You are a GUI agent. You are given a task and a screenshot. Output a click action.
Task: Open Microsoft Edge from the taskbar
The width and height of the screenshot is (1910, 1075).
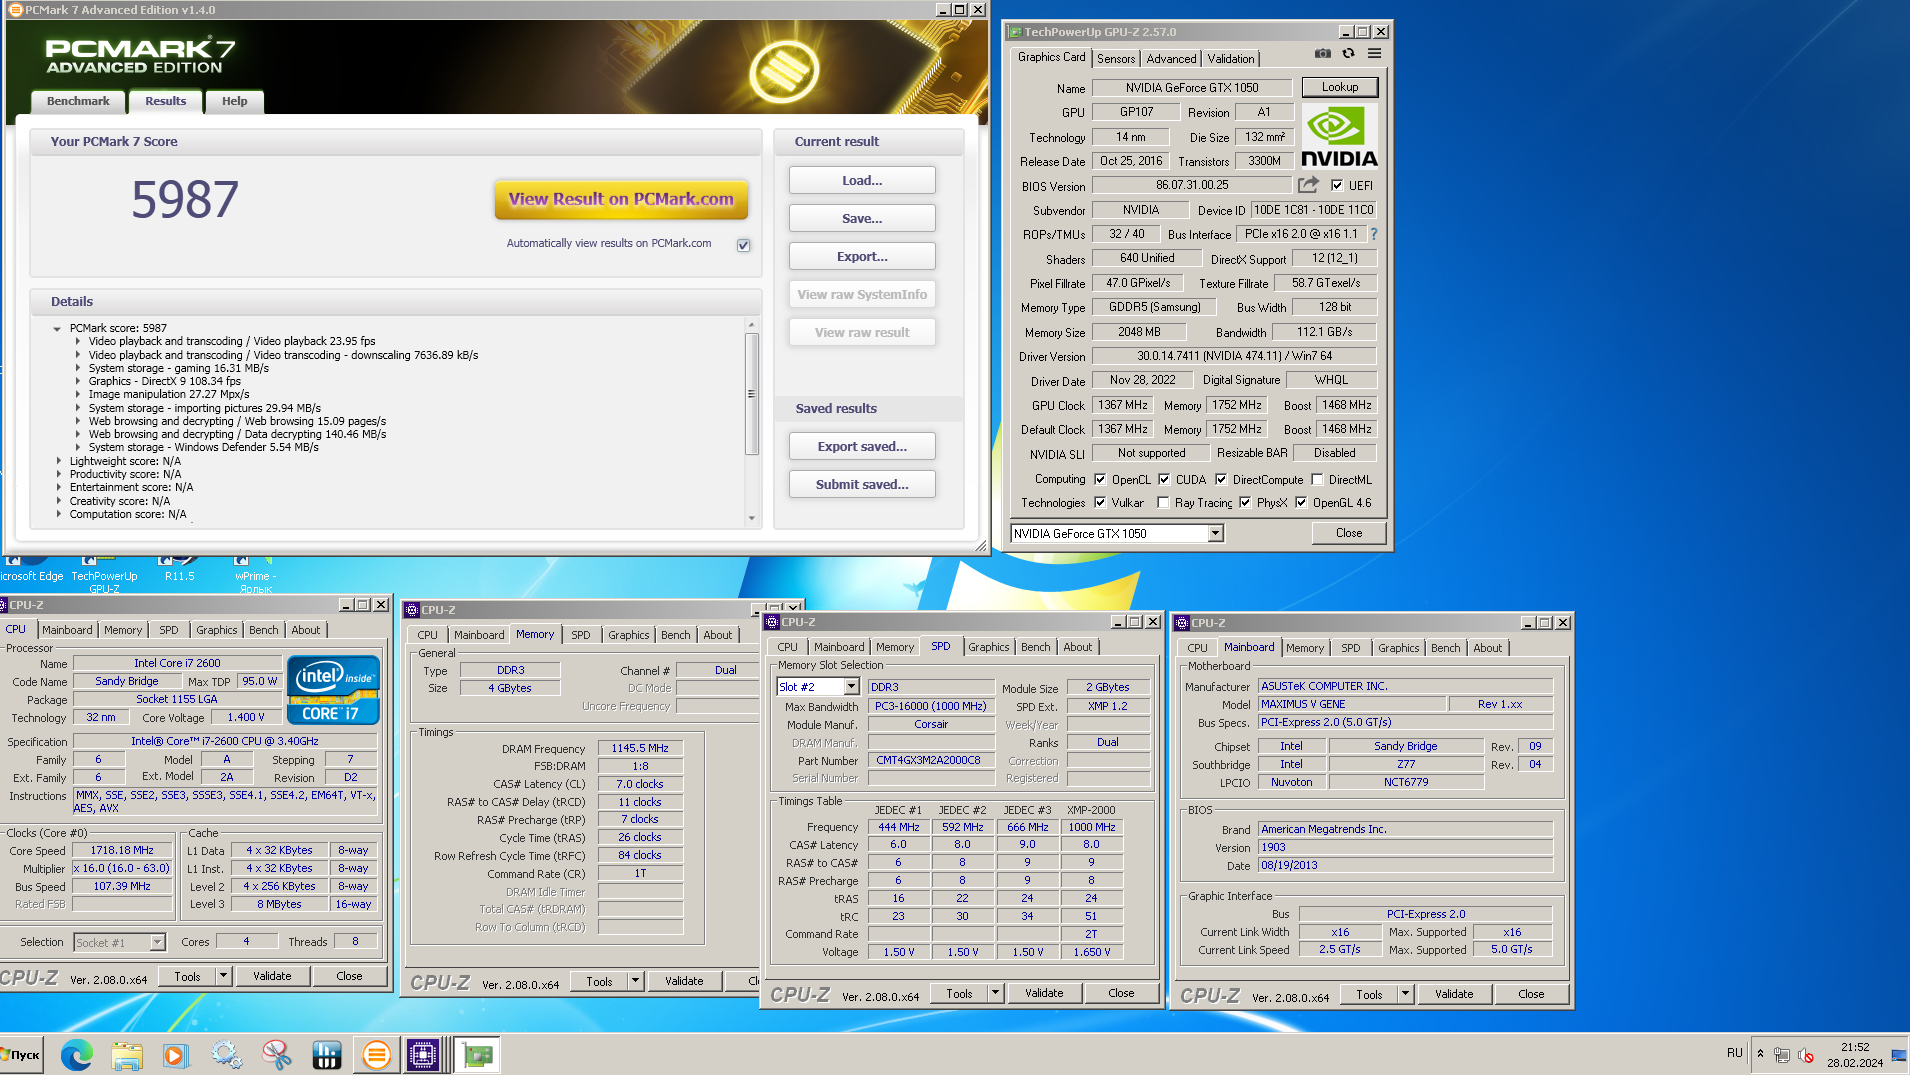tap(77, 1055)
